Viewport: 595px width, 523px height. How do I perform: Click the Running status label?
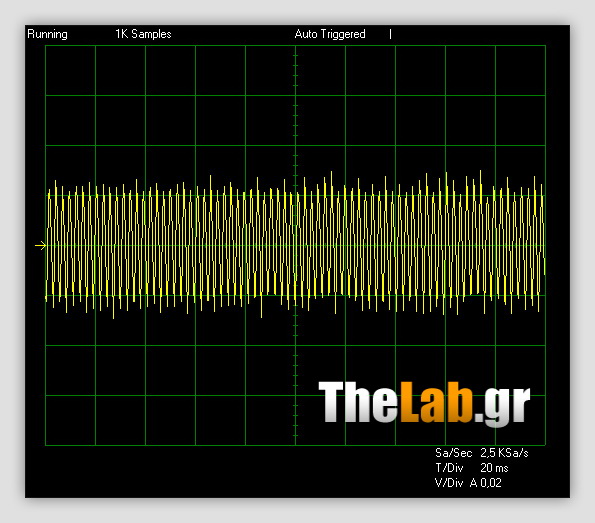click(x=47, y=34)
